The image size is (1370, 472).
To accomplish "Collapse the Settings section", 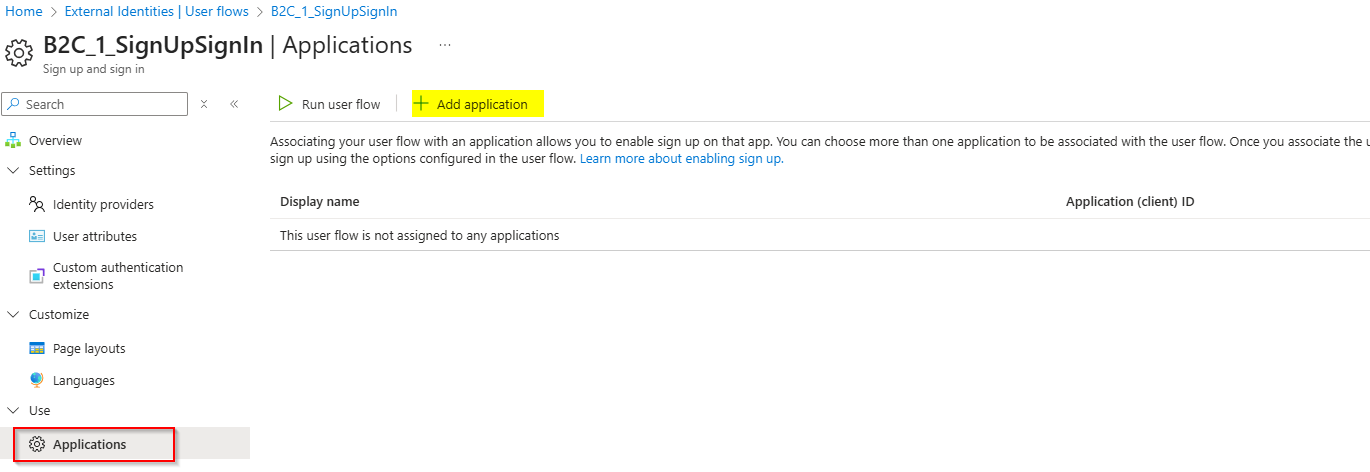I will point(13,170).
